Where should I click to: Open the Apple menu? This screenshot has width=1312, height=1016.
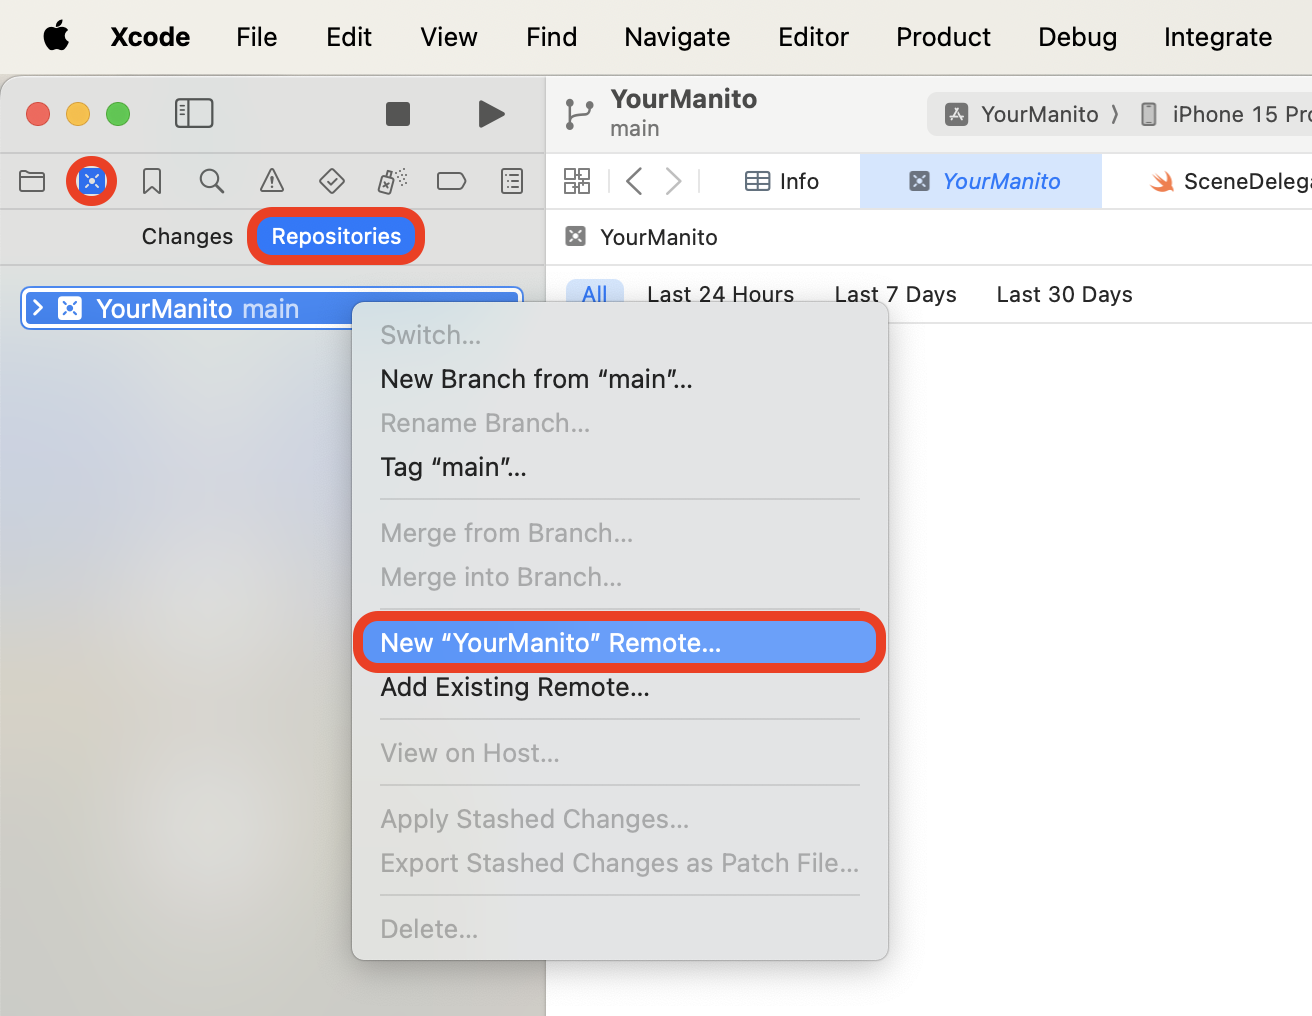click(57, 37)
